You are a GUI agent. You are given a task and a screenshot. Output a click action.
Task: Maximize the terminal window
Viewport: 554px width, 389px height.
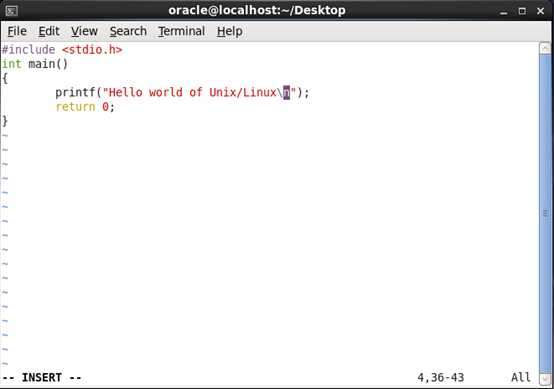tap(522, 11)
